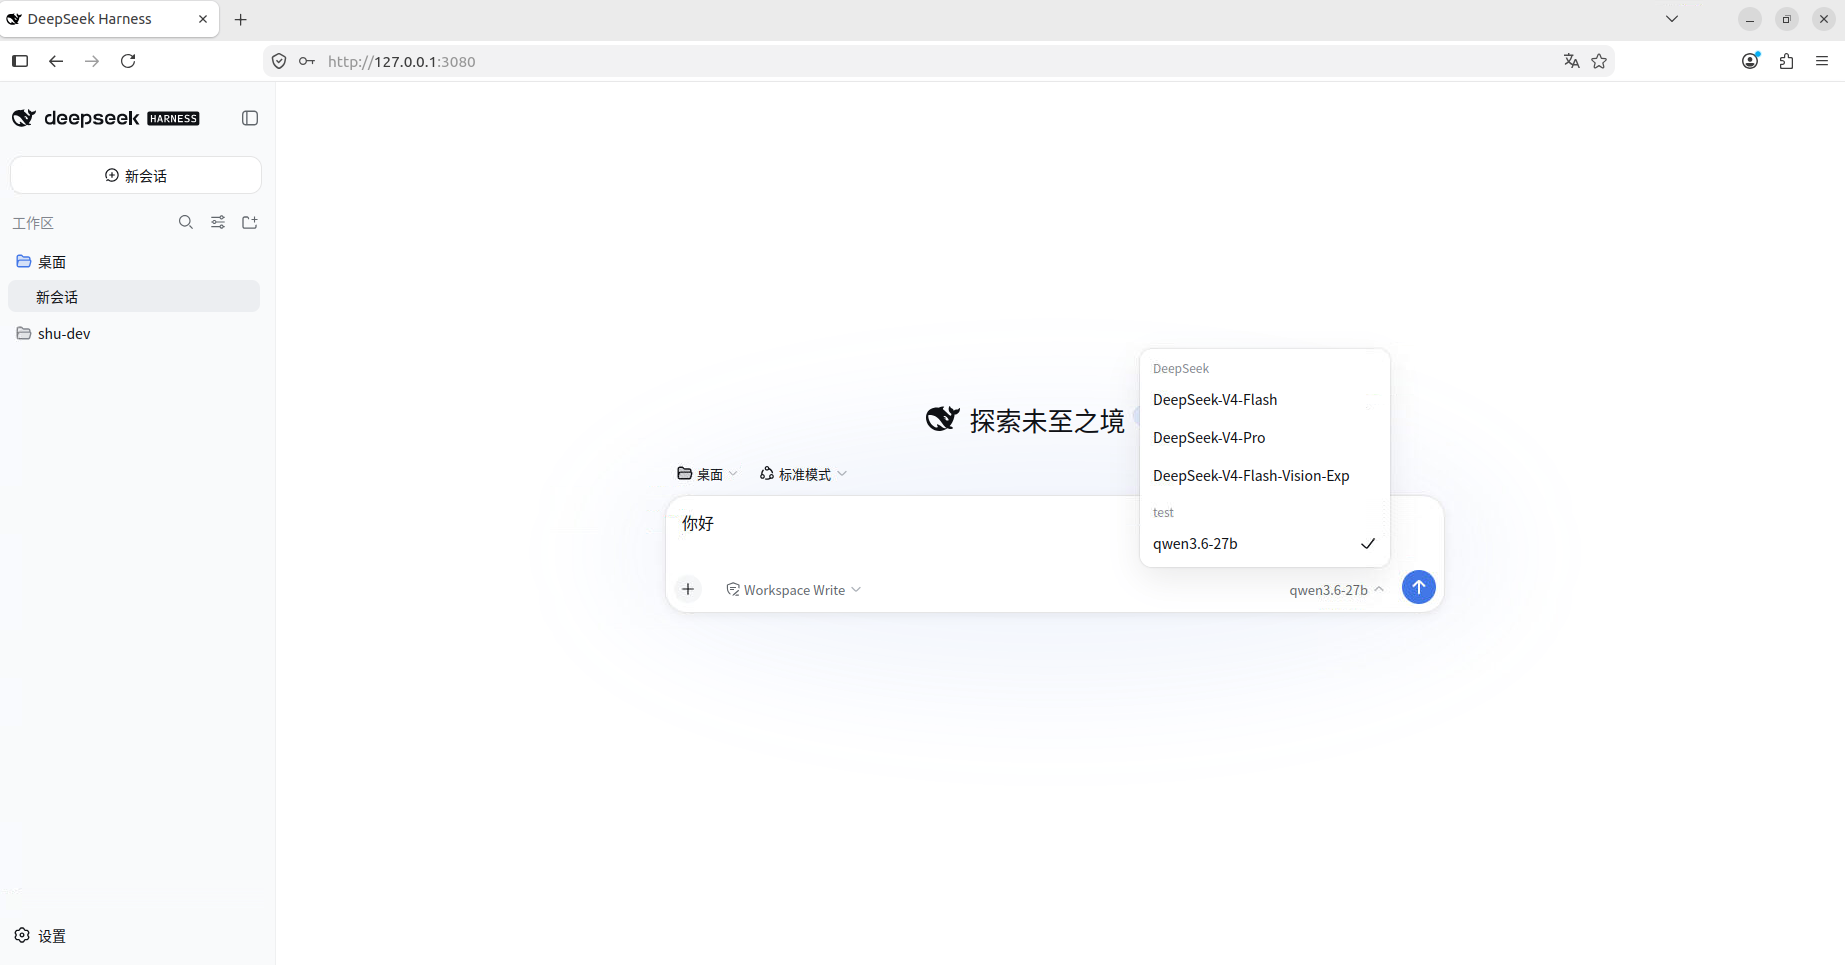The width and height of the screenshot is (1845, 965).
Task: Click the password key icon in address bar
Action: (x=307, y=61)
